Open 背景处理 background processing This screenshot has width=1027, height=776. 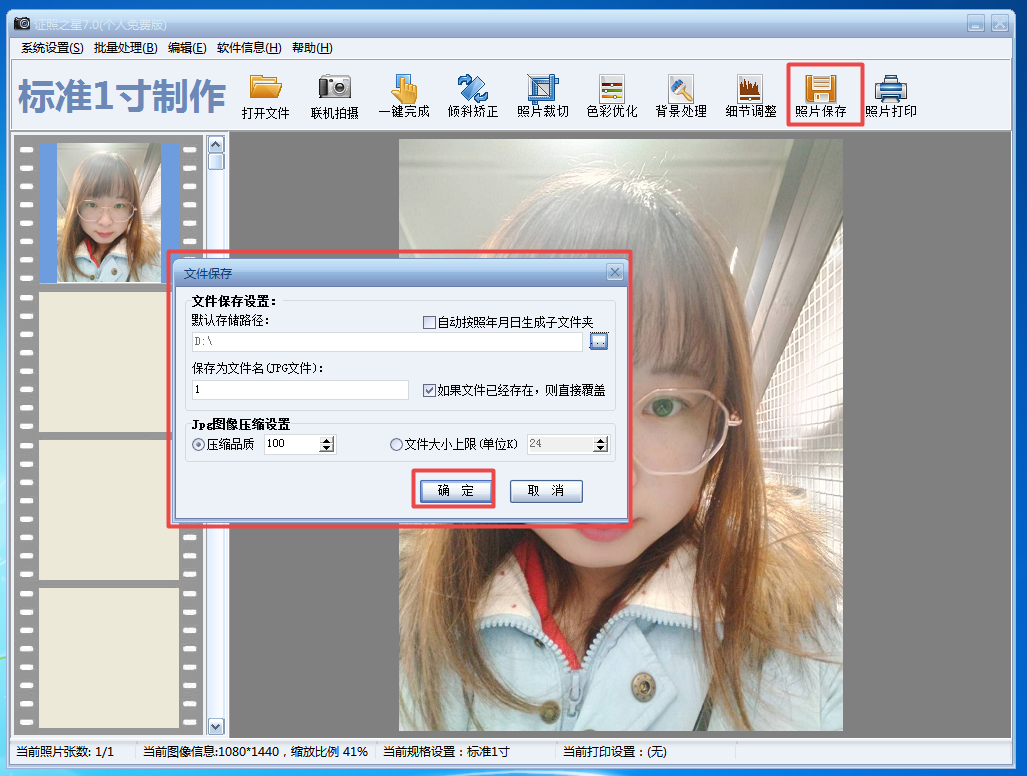(681, 96)
